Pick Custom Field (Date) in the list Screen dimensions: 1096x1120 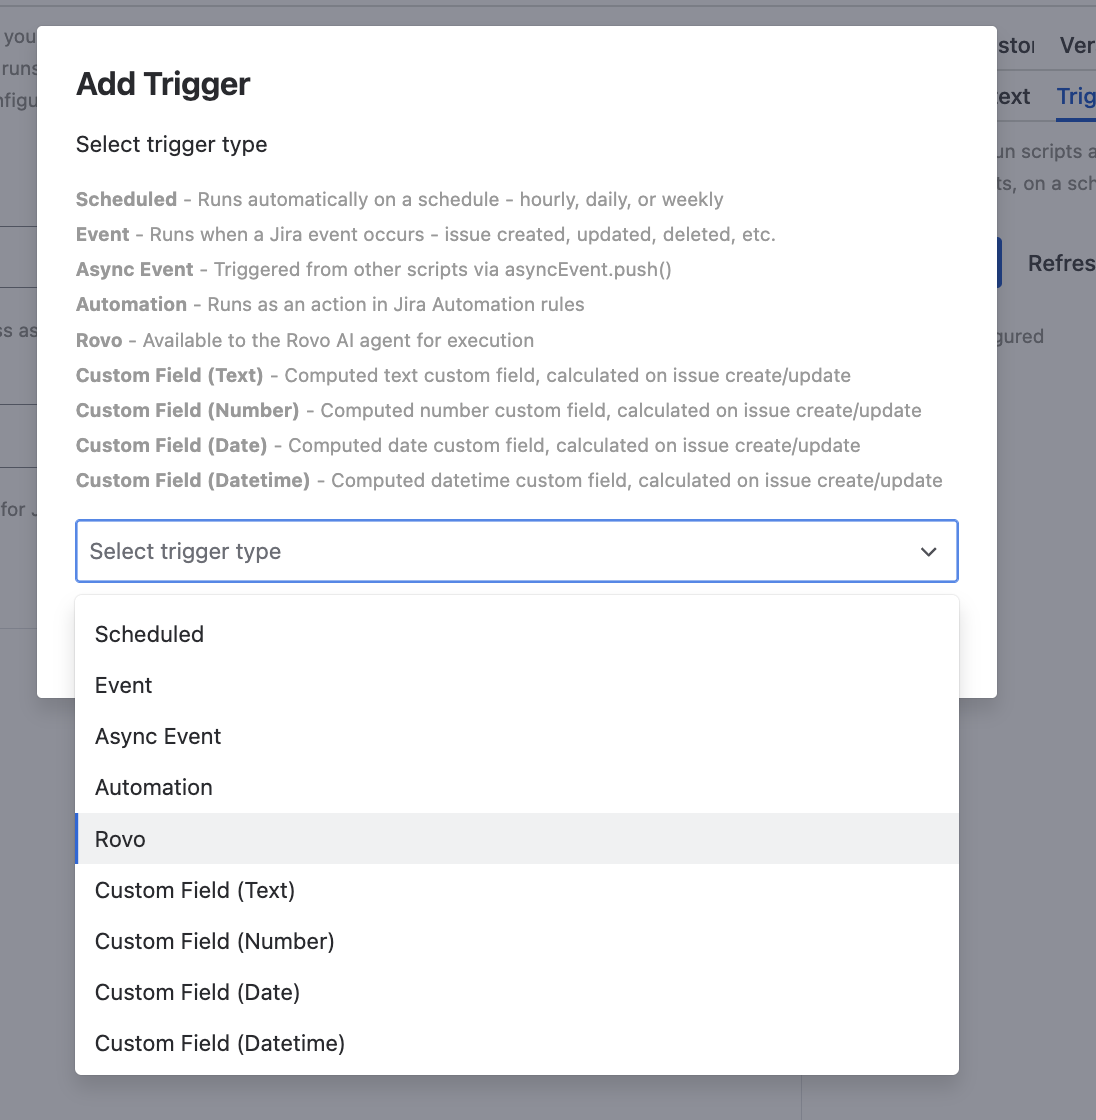point(197,992)
